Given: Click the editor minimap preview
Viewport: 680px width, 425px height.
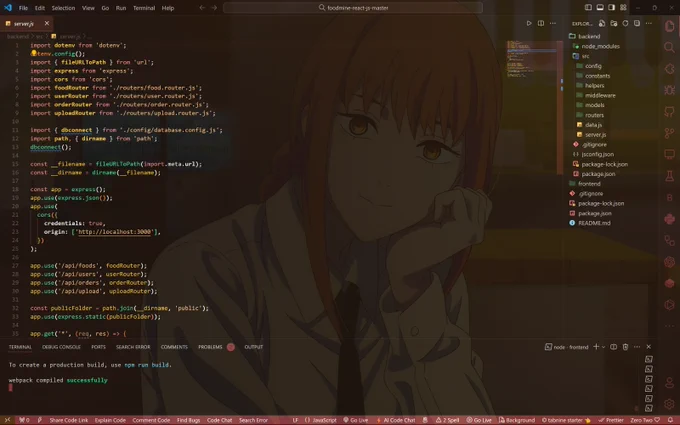Looking at the screenshot, I should coord(532,59).
